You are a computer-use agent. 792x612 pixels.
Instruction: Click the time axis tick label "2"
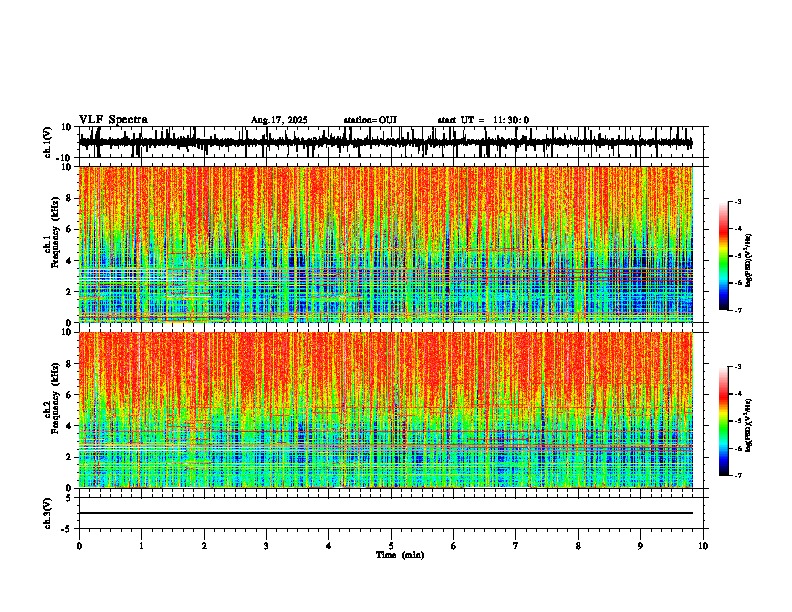[x=204, y=546]
